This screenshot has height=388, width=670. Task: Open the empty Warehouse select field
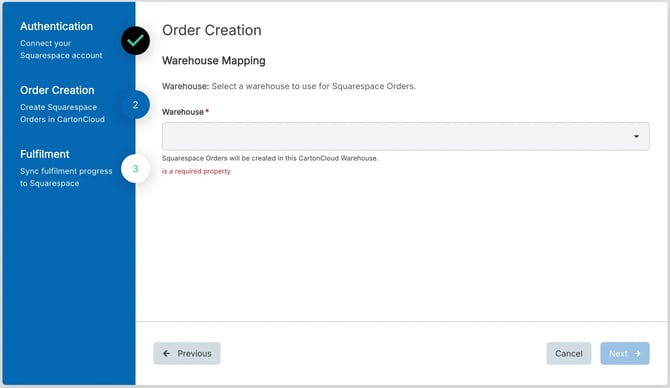[x=406, y=136]
